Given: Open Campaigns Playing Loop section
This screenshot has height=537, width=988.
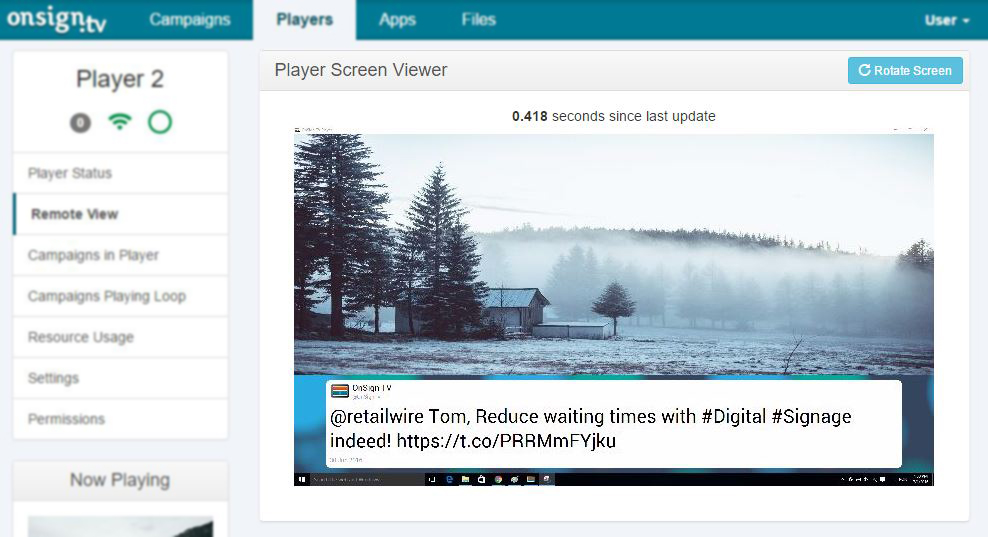Looking at the screenshot, I should (120, 296).
